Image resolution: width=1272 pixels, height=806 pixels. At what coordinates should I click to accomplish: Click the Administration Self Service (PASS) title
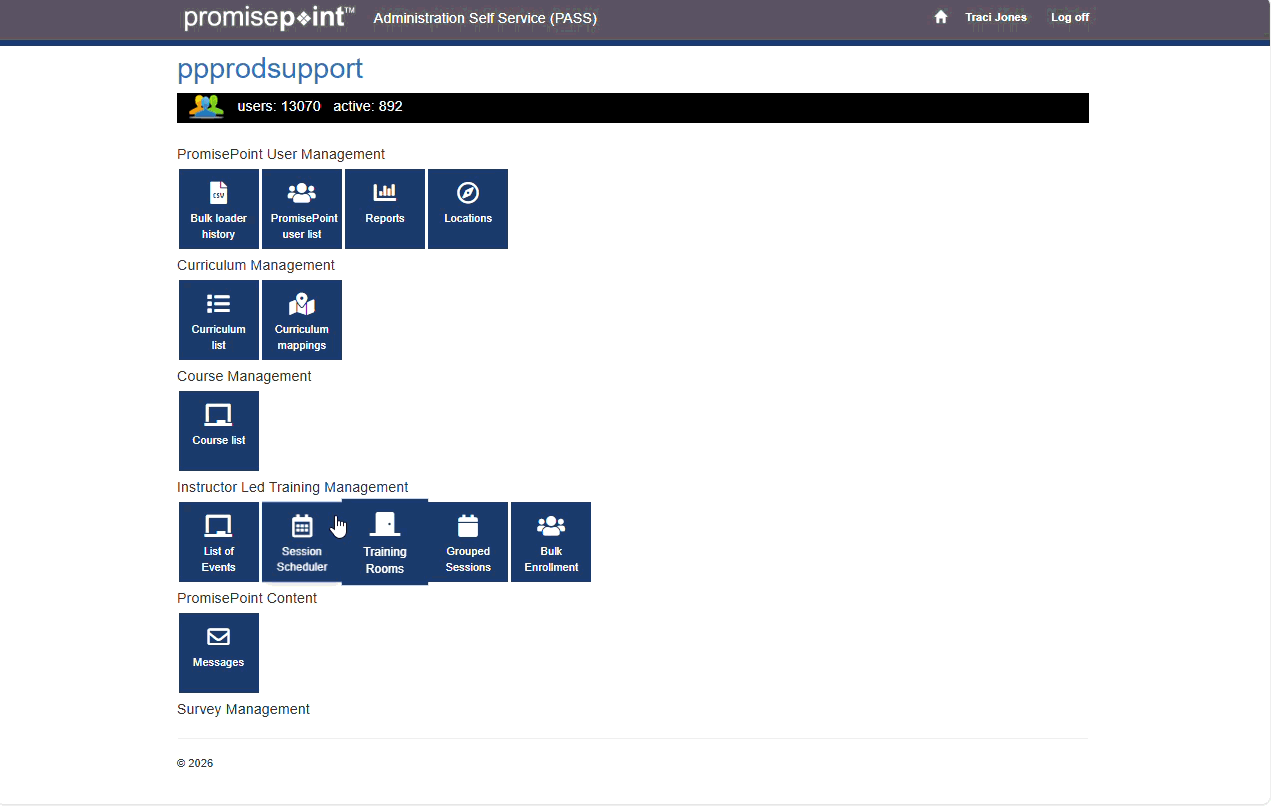(485, 18)
